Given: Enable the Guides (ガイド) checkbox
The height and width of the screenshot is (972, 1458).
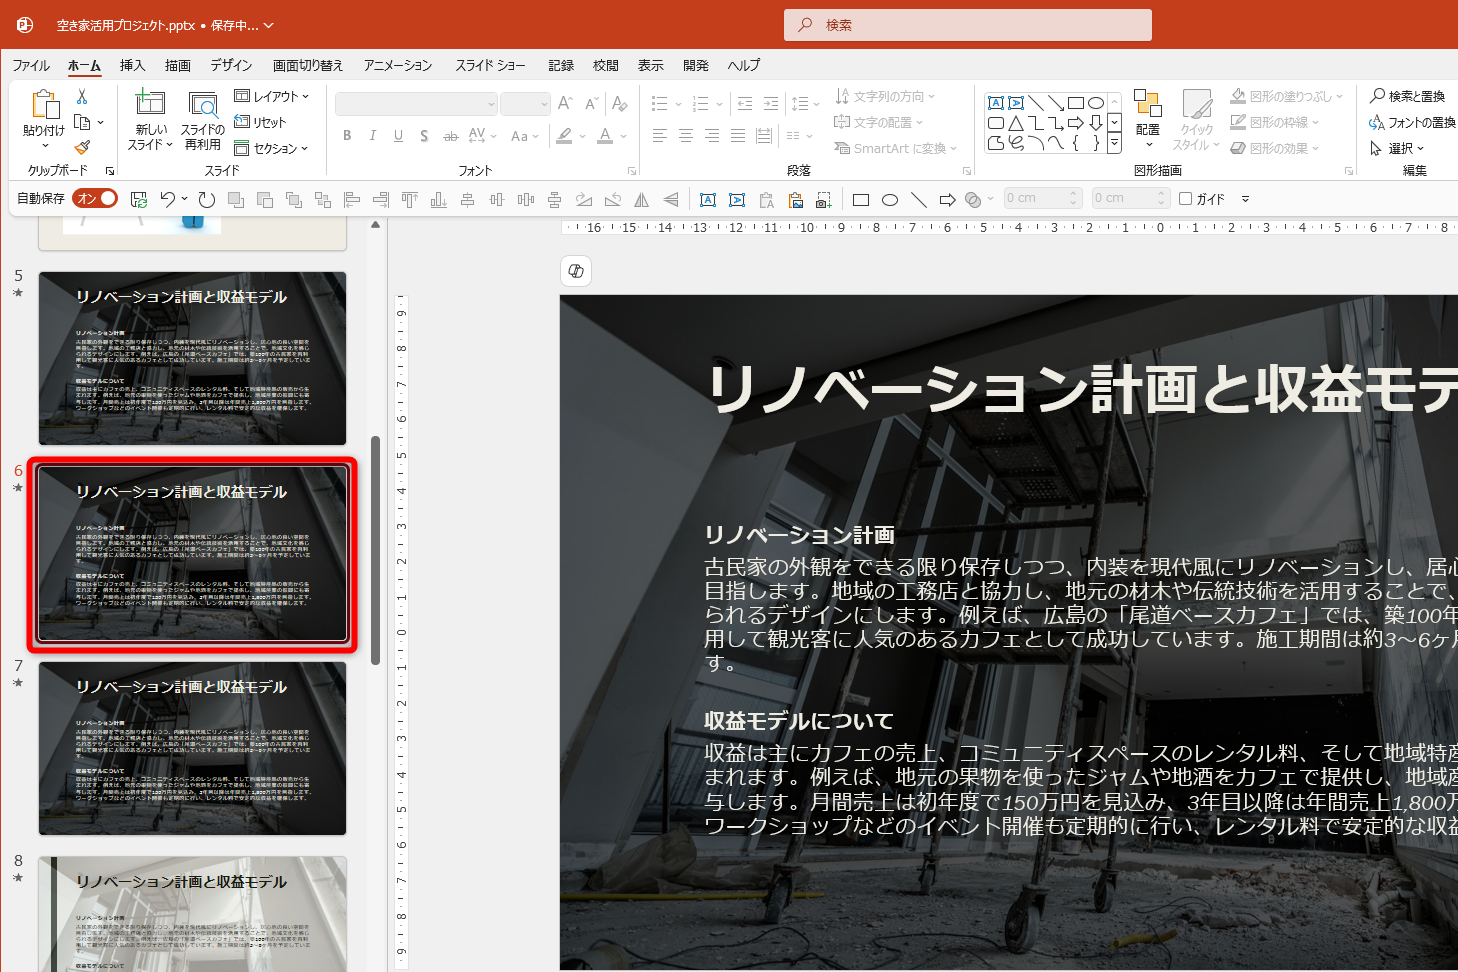Looking at the screenshot, I should tap(1186, 199).
